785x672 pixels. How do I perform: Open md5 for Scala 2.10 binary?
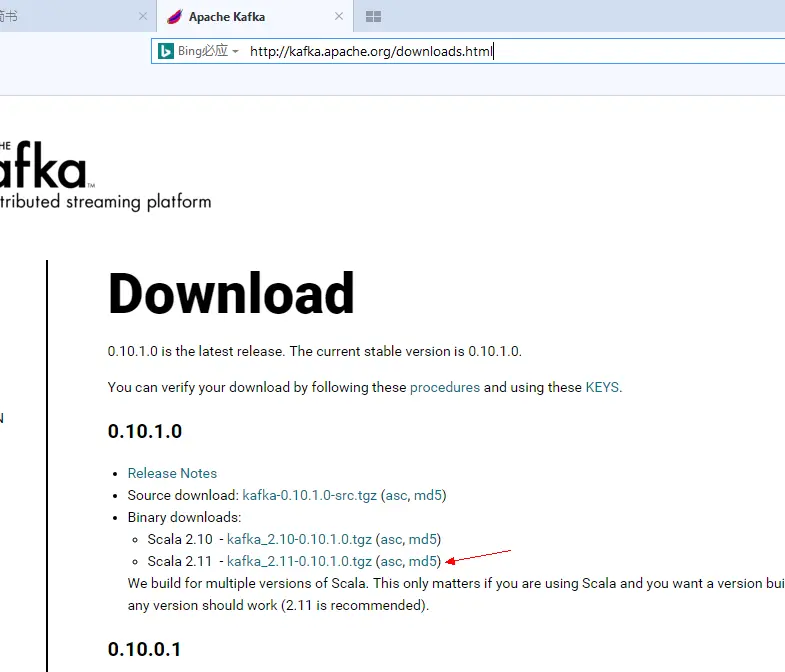coord(423,539)
